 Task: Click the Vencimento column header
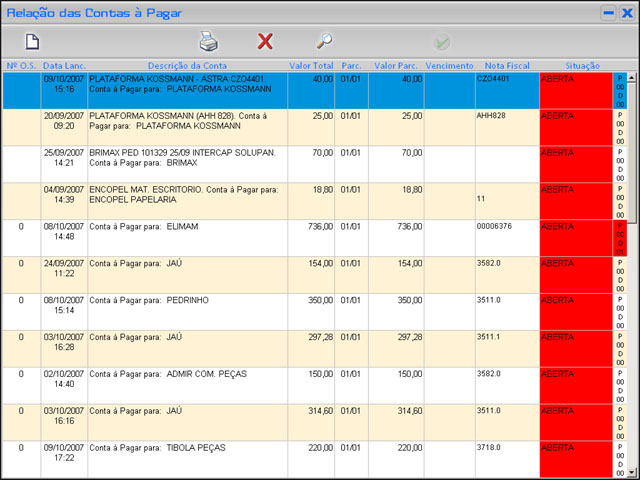(x=449, y=65)
